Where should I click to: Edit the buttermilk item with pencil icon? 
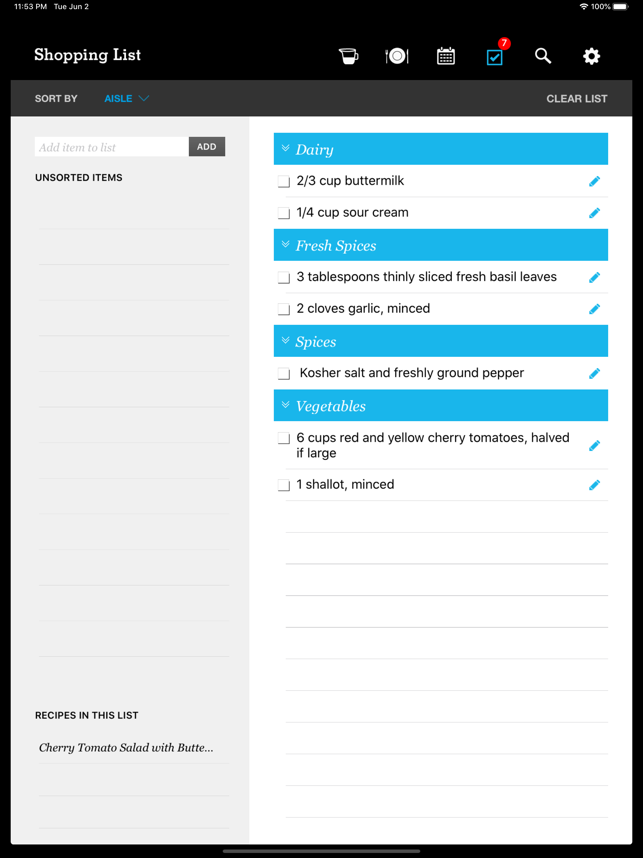(x=594, y=181)
